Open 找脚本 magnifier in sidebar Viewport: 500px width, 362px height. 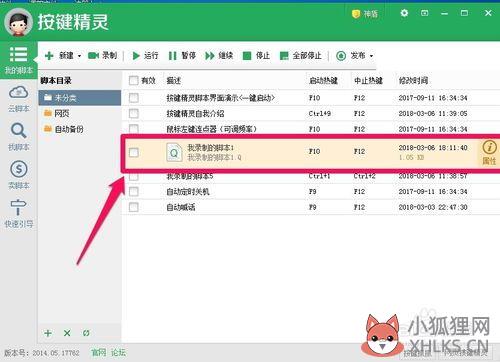18,131
